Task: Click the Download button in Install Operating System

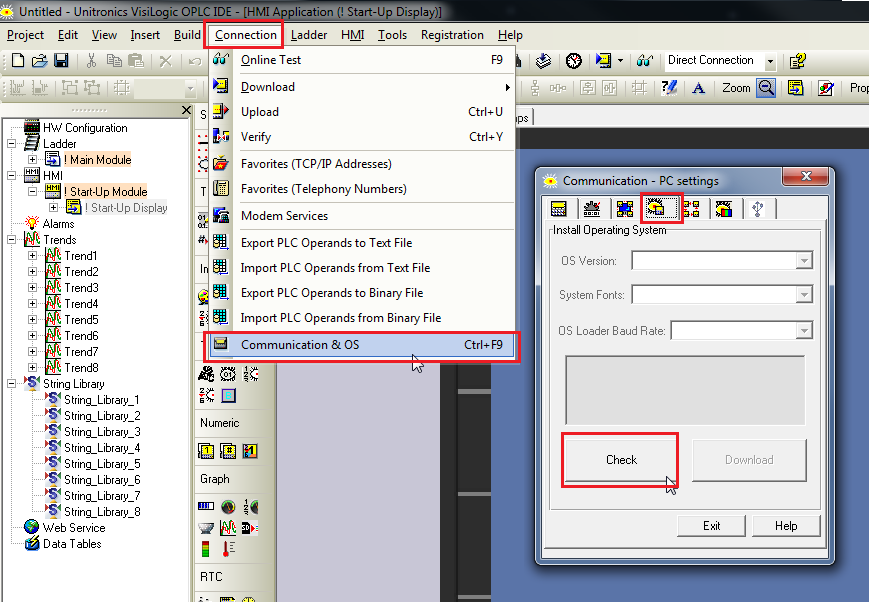Action: [x=749, y=460]
